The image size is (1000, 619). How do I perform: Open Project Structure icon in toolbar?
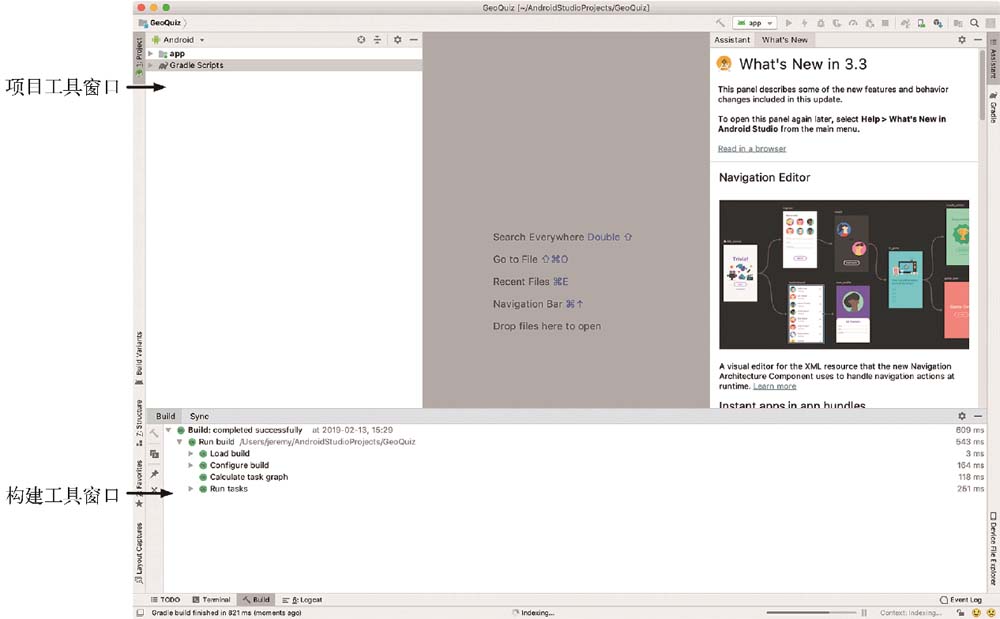point(958,23)
